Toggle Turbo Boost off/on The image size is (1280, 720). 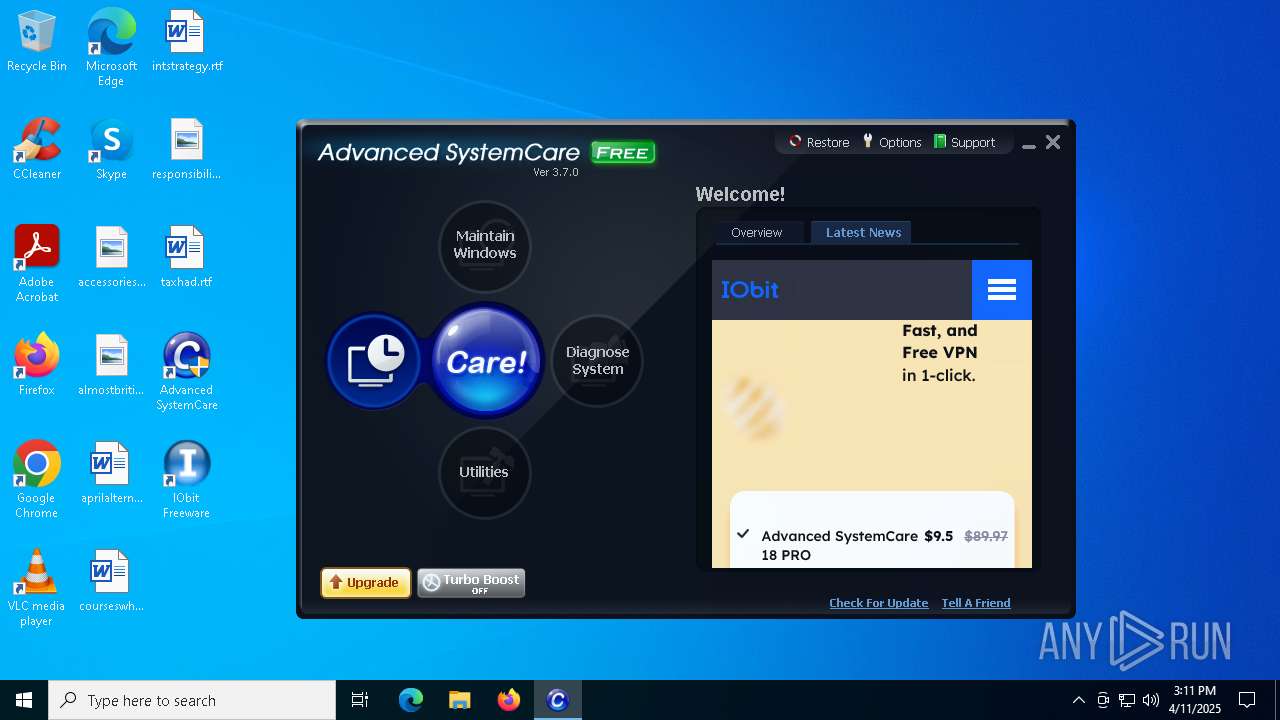pyautogui.click(x=471, y=583)
